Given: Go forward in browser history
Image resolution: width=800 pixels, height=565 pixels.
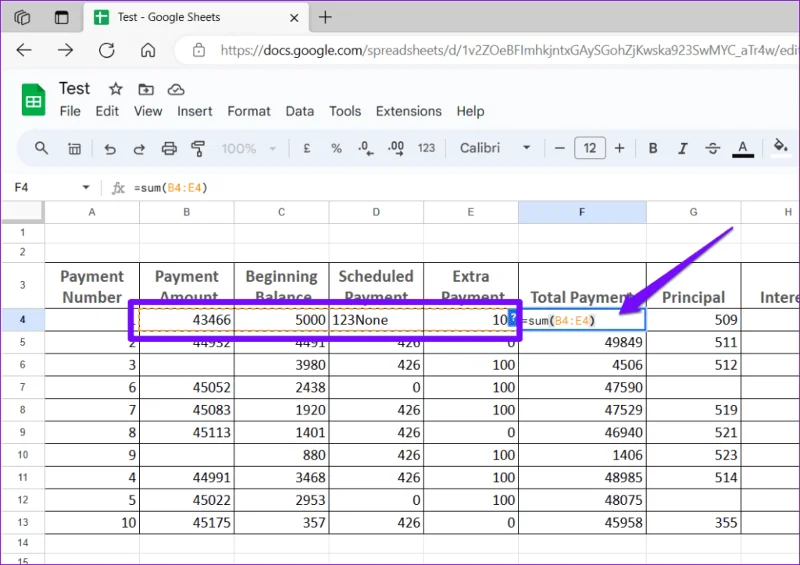Looking at the screenshot, I should coord(65,50).
